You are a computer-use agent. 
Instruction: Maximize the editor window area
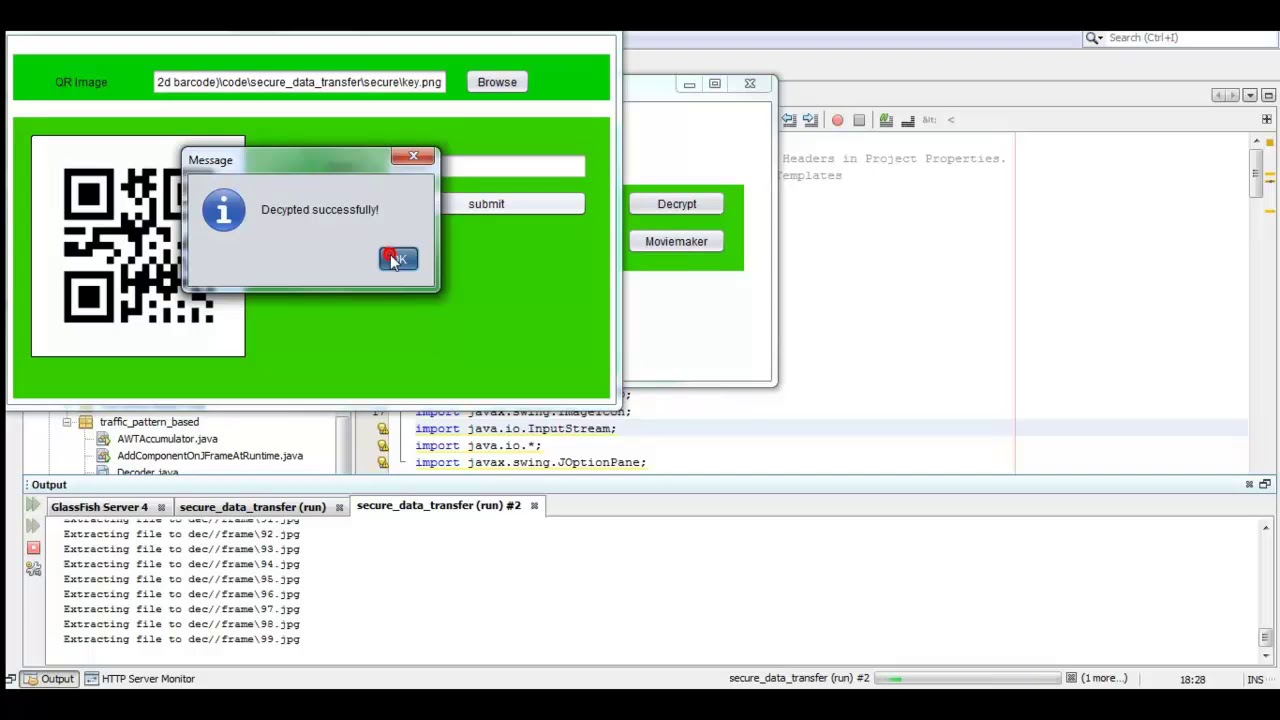tap(1268, 95)
